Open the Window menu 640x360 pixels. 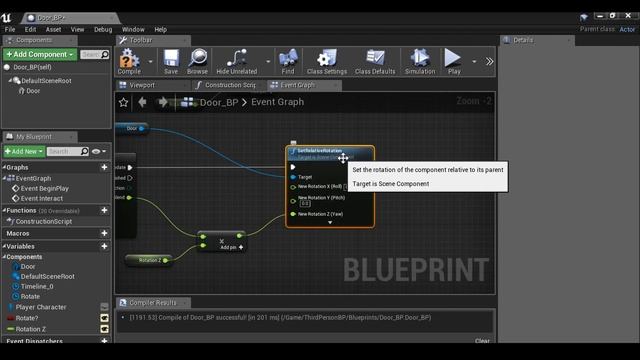pyautogui.click(x=133, y=29)
